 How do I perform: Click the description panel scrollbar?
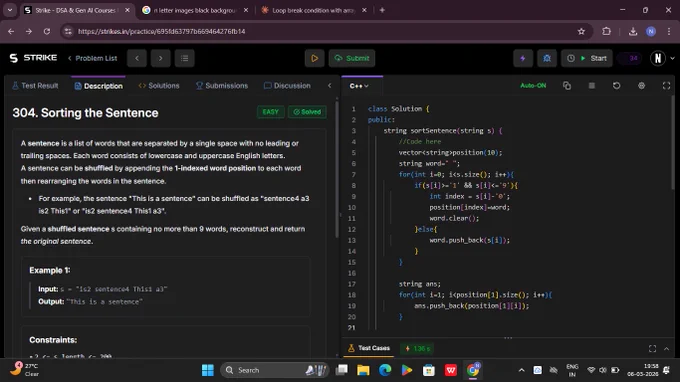[x=337, y=169]
